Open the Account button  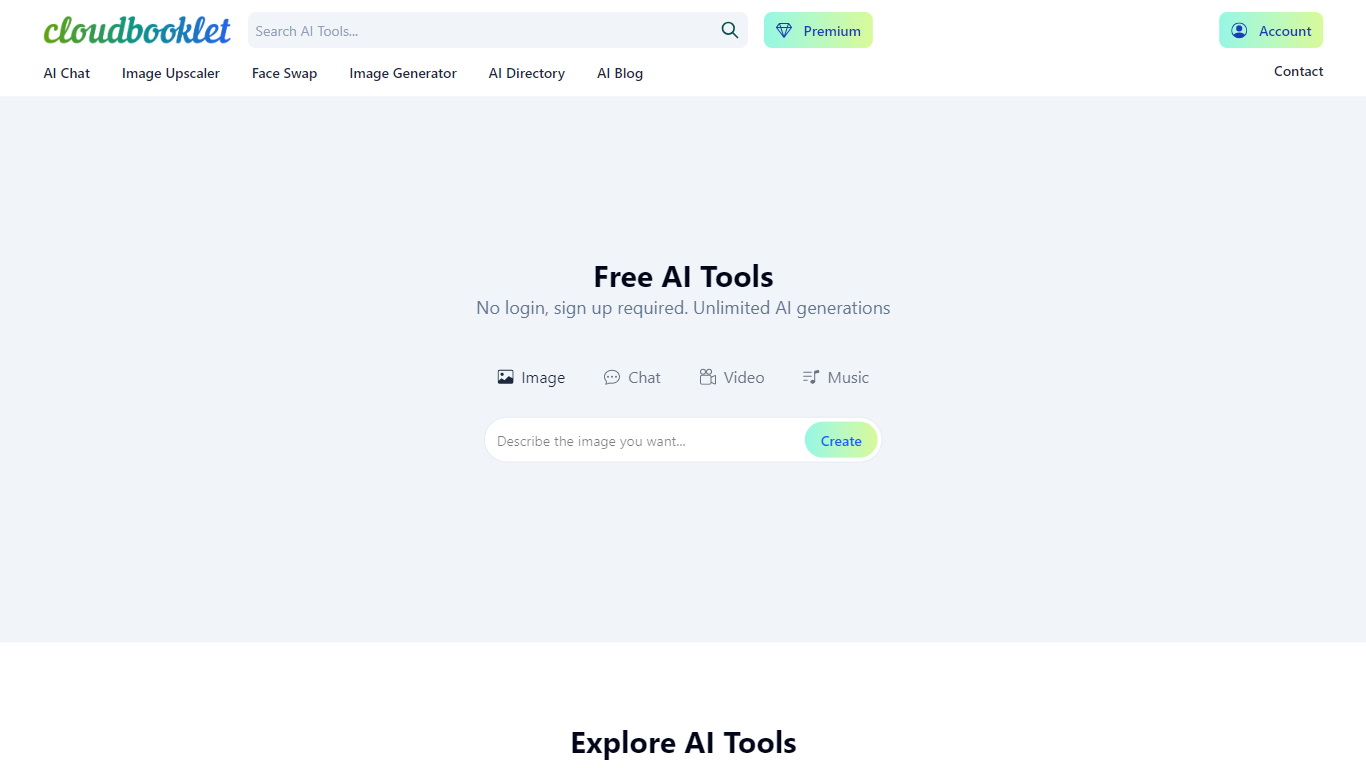coord(1271,30)
